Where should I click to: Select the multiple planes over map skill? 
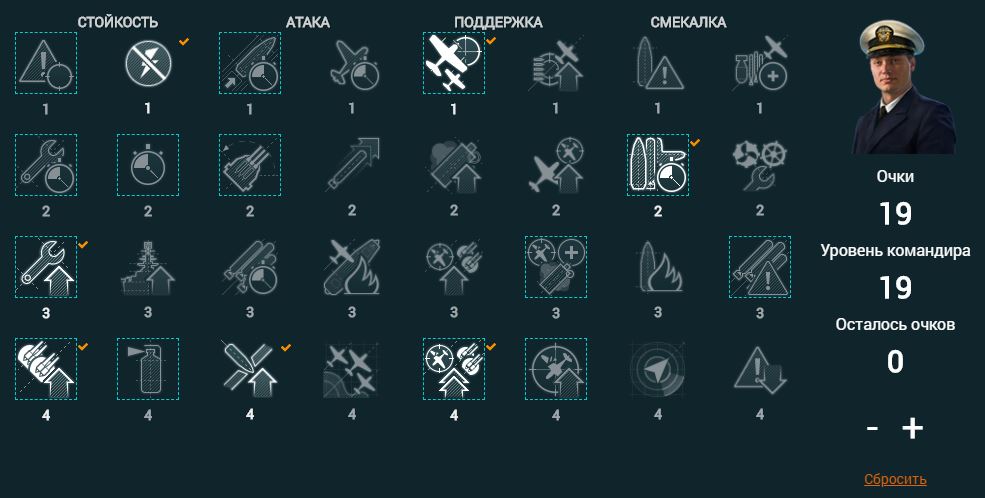click(x=352, y=369)
